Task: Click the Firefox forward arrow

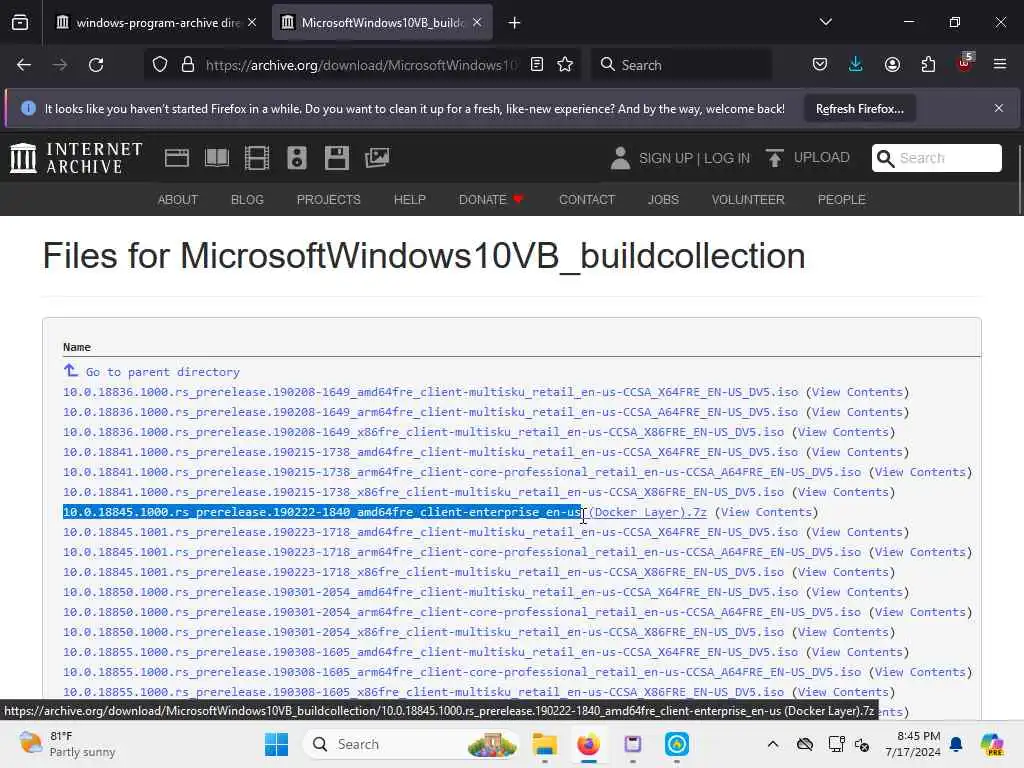Action: (59, 65)
